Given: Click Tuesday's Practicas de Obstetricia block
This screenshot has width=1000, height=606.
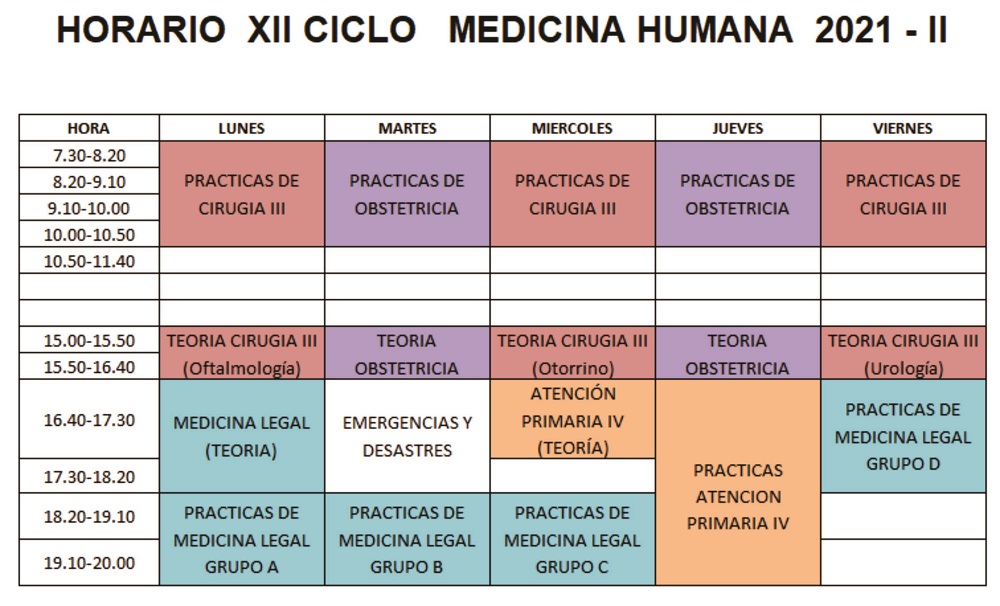Looking at the screenshot, I should (x=407, y=194).
